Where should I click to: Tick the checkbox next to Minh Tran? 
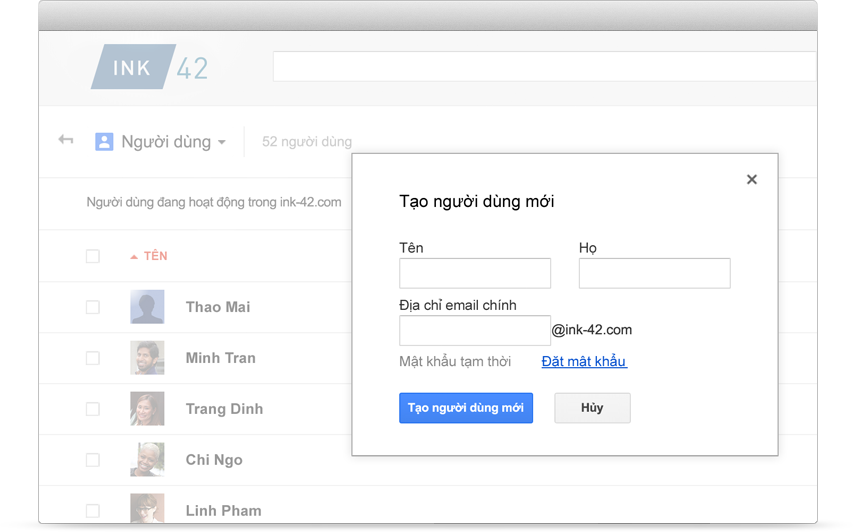click(93, 358)
